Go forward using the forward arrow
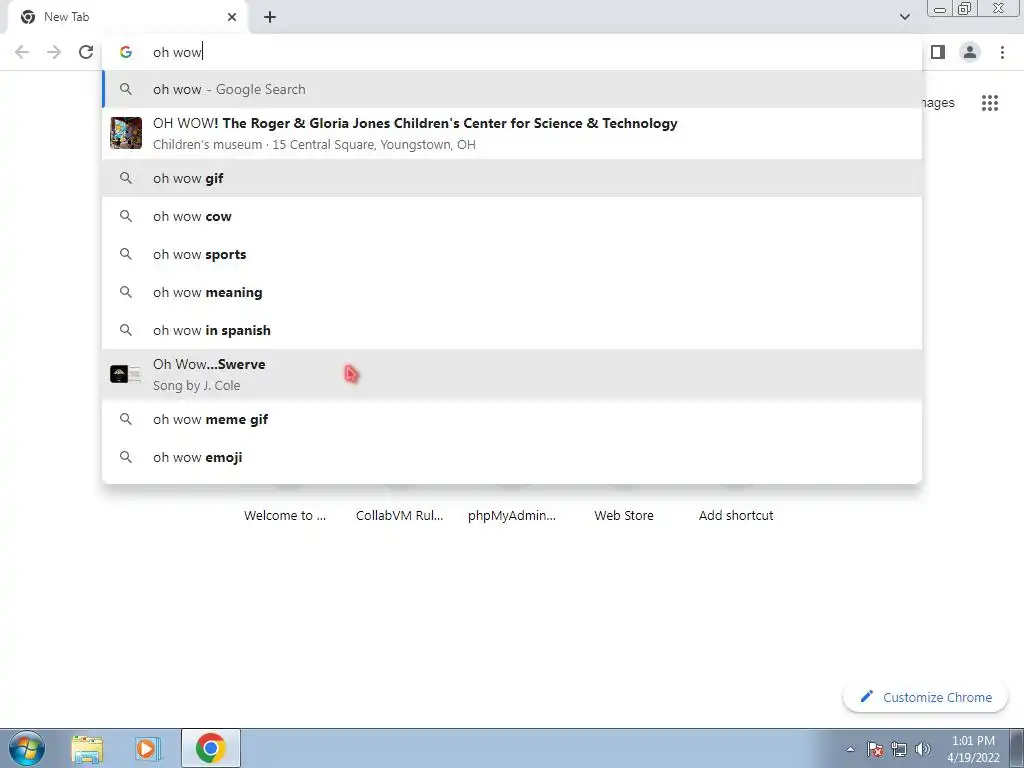The image size is (1024, 768). [54, 52]
